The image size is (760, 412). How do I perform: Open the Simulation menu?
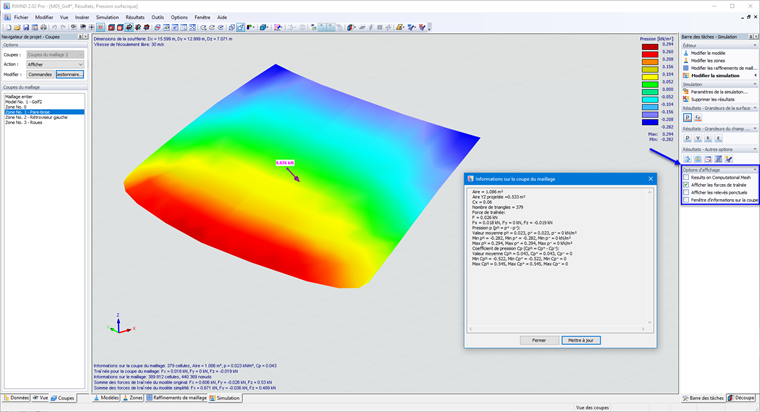point(107,17)
